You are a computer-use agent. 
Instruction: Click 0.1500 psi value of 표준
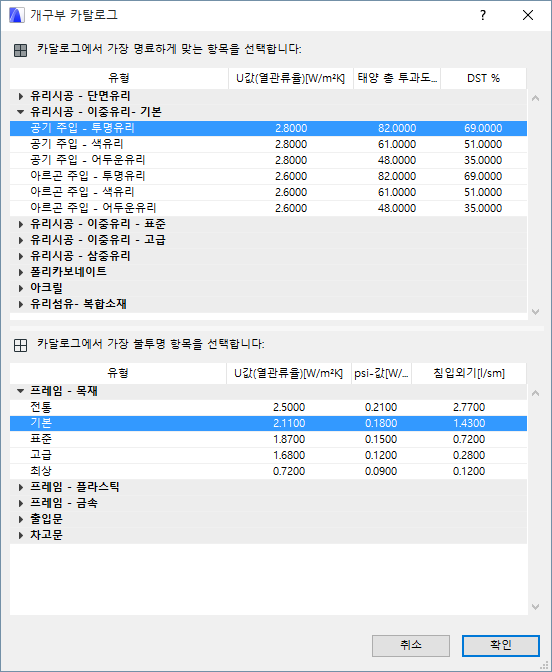[381, 439]
